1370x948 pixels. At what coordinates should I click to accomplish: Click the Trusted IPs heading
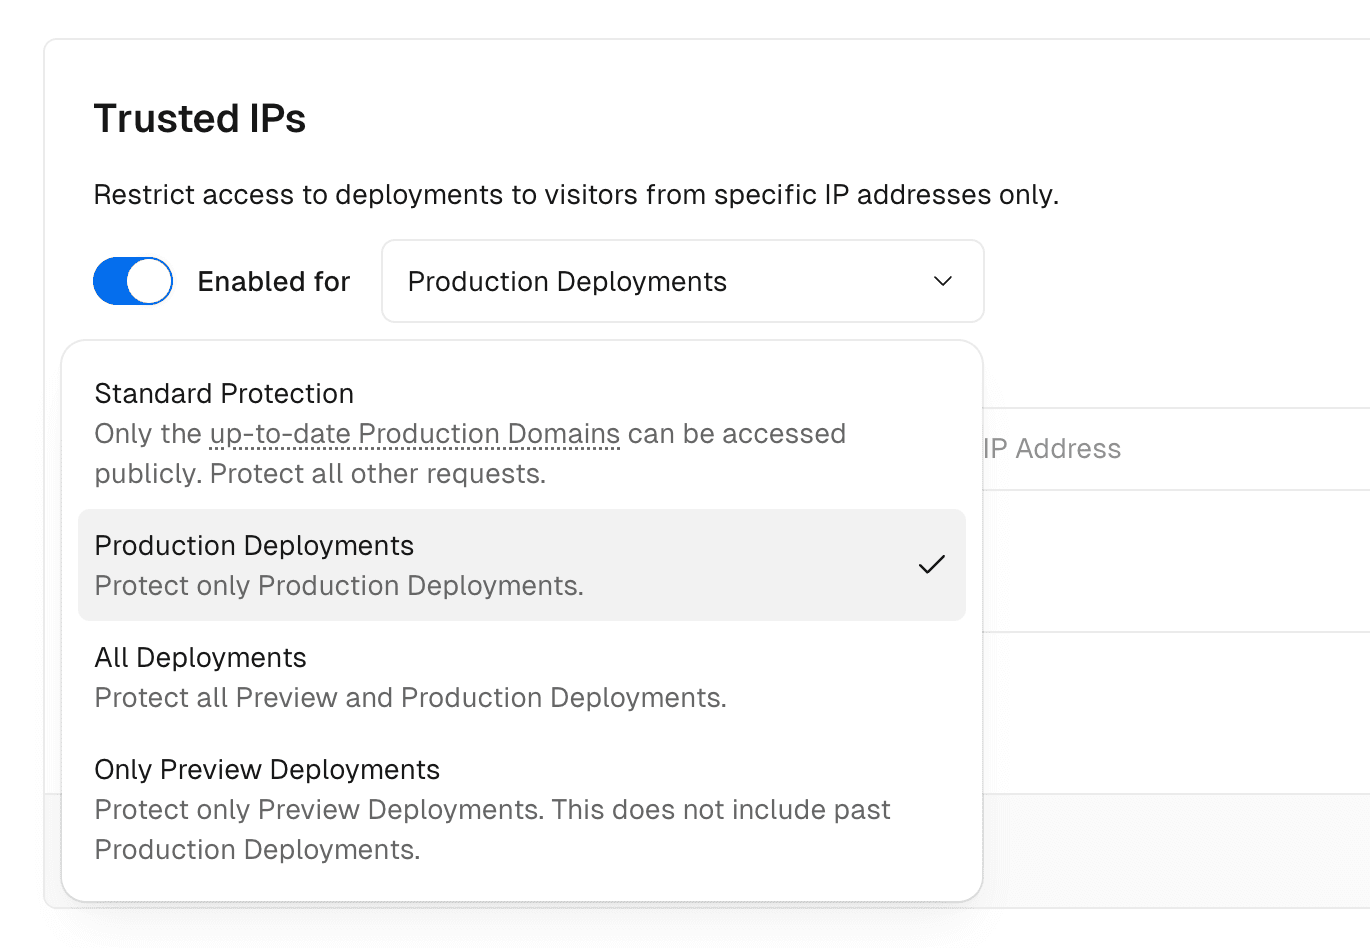point(199,118)
